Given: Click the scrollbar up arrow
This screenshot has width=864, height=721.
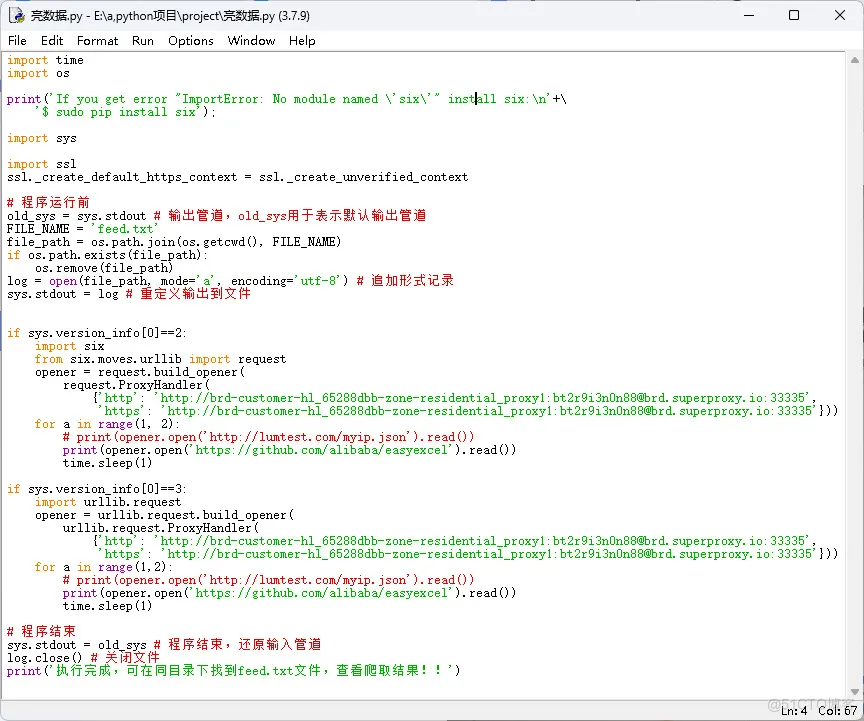Looking at the screenshot, I should [855, 60].
